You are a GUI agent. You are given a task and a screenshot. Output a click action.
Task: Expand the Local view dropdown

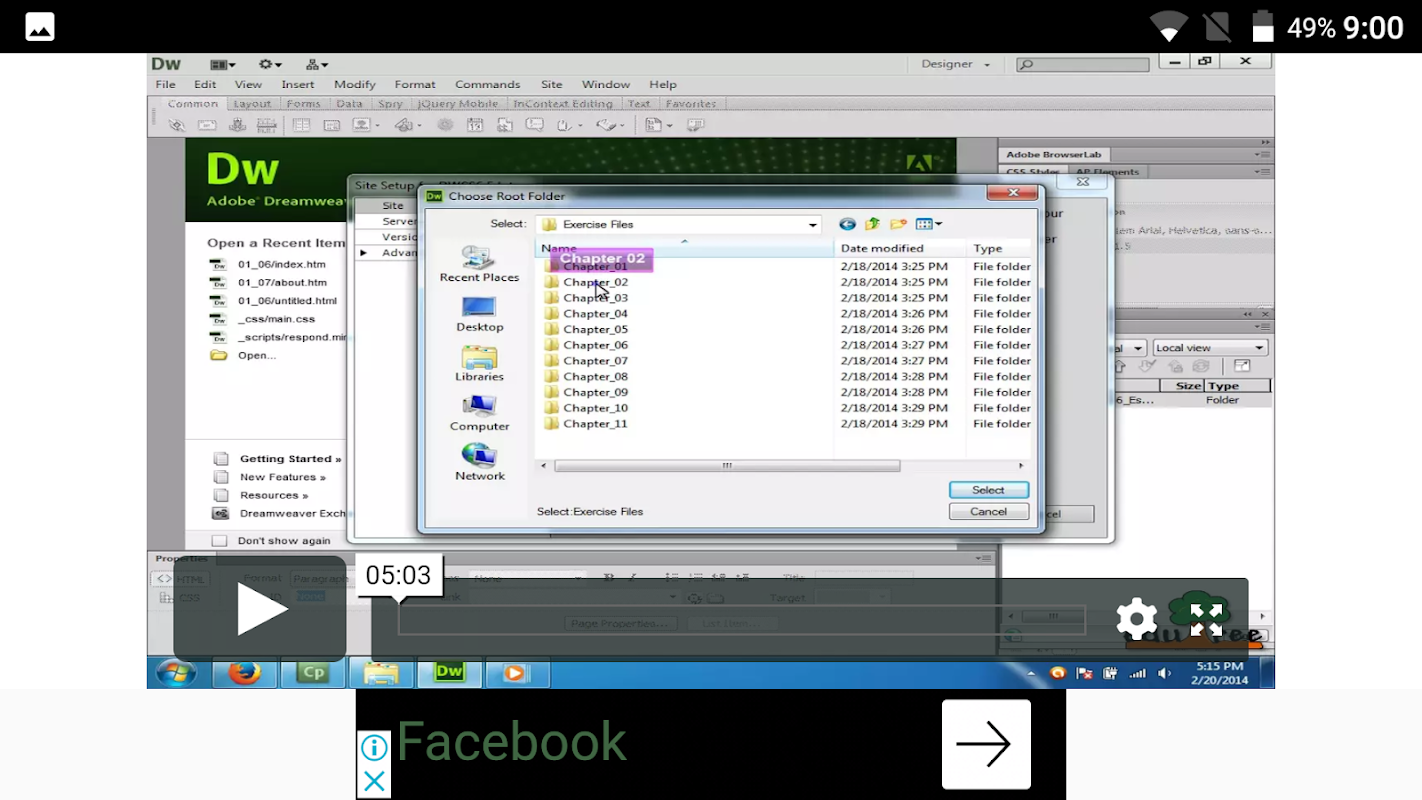(x=1210, y=348)
